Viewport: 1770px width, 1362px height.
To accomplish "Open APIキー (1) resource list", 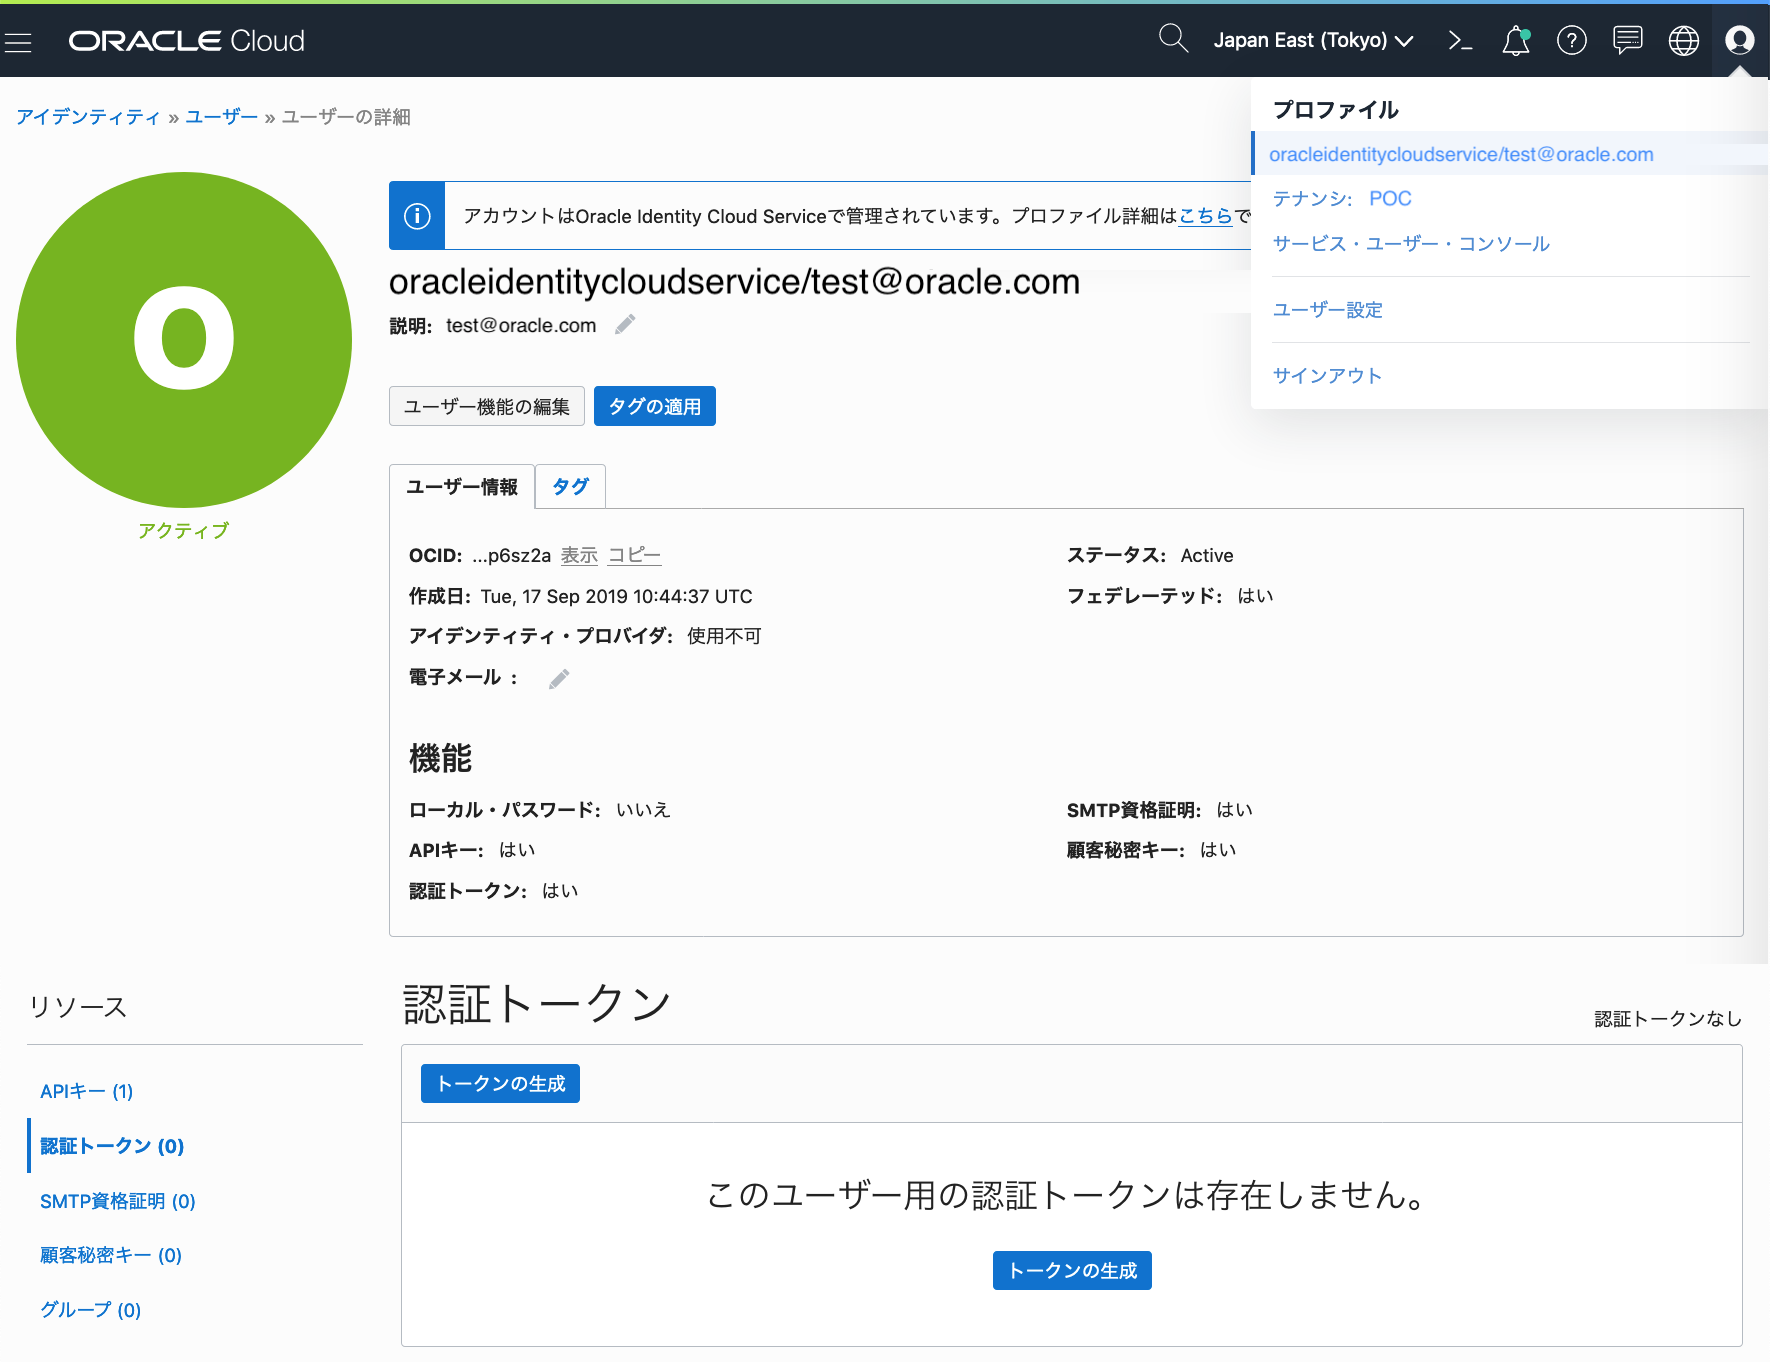I will pos(87,1092).
